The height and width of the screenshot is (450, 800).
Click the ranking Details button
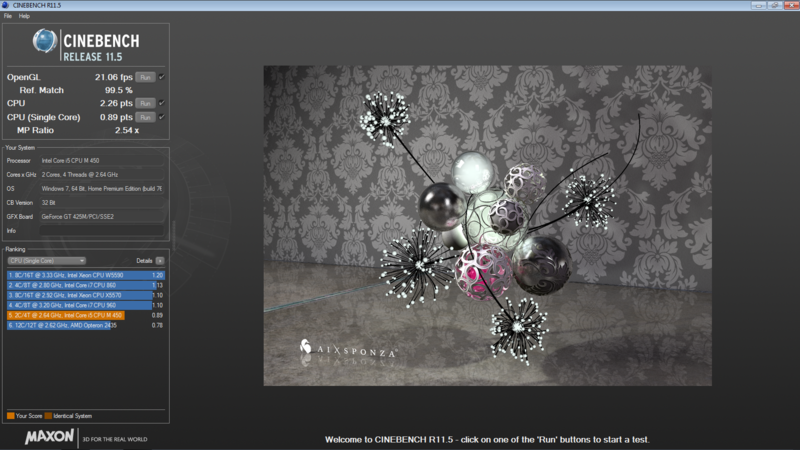tap(160, 261)
